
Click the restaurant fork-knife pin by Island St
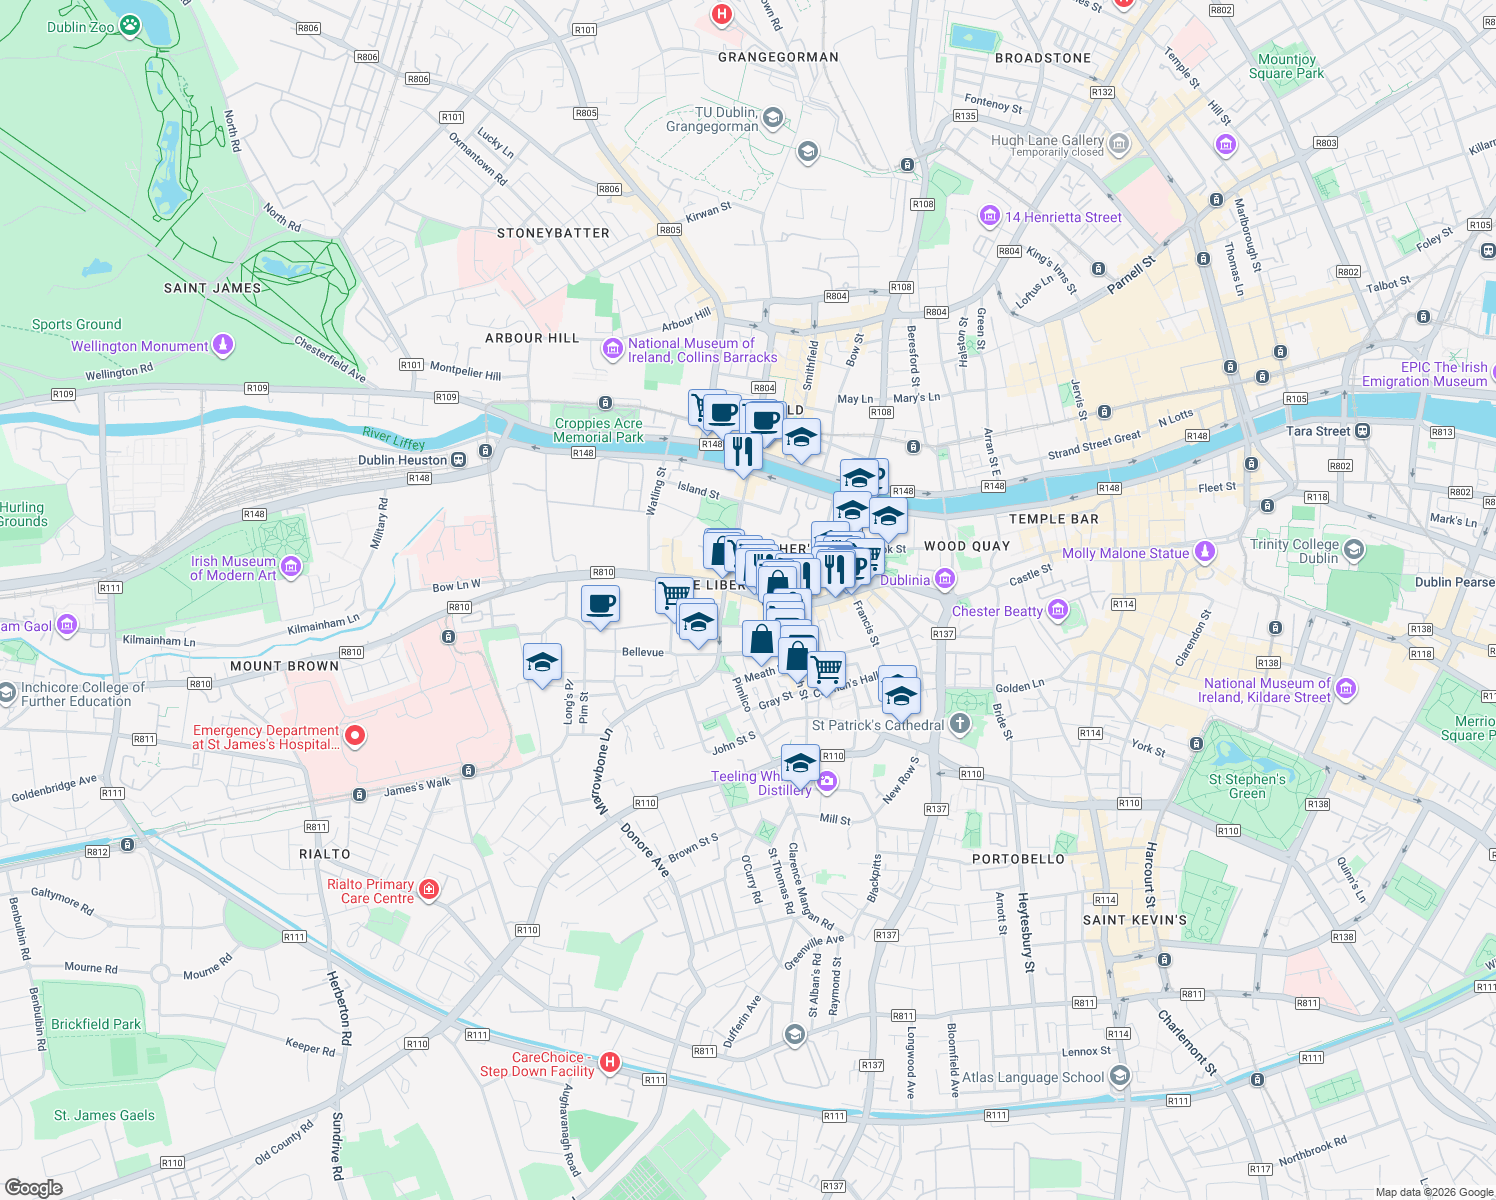click(x=742, y=452)
